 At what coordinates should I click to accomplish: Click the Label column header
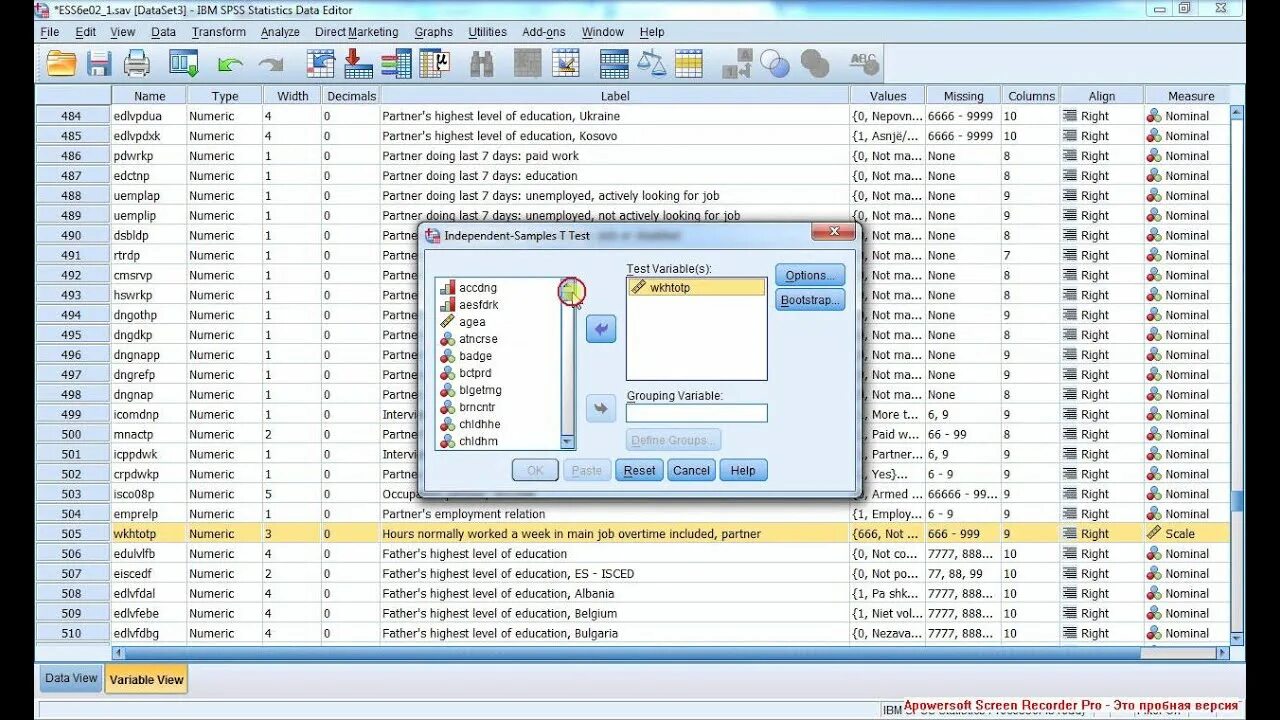(615, 96)
